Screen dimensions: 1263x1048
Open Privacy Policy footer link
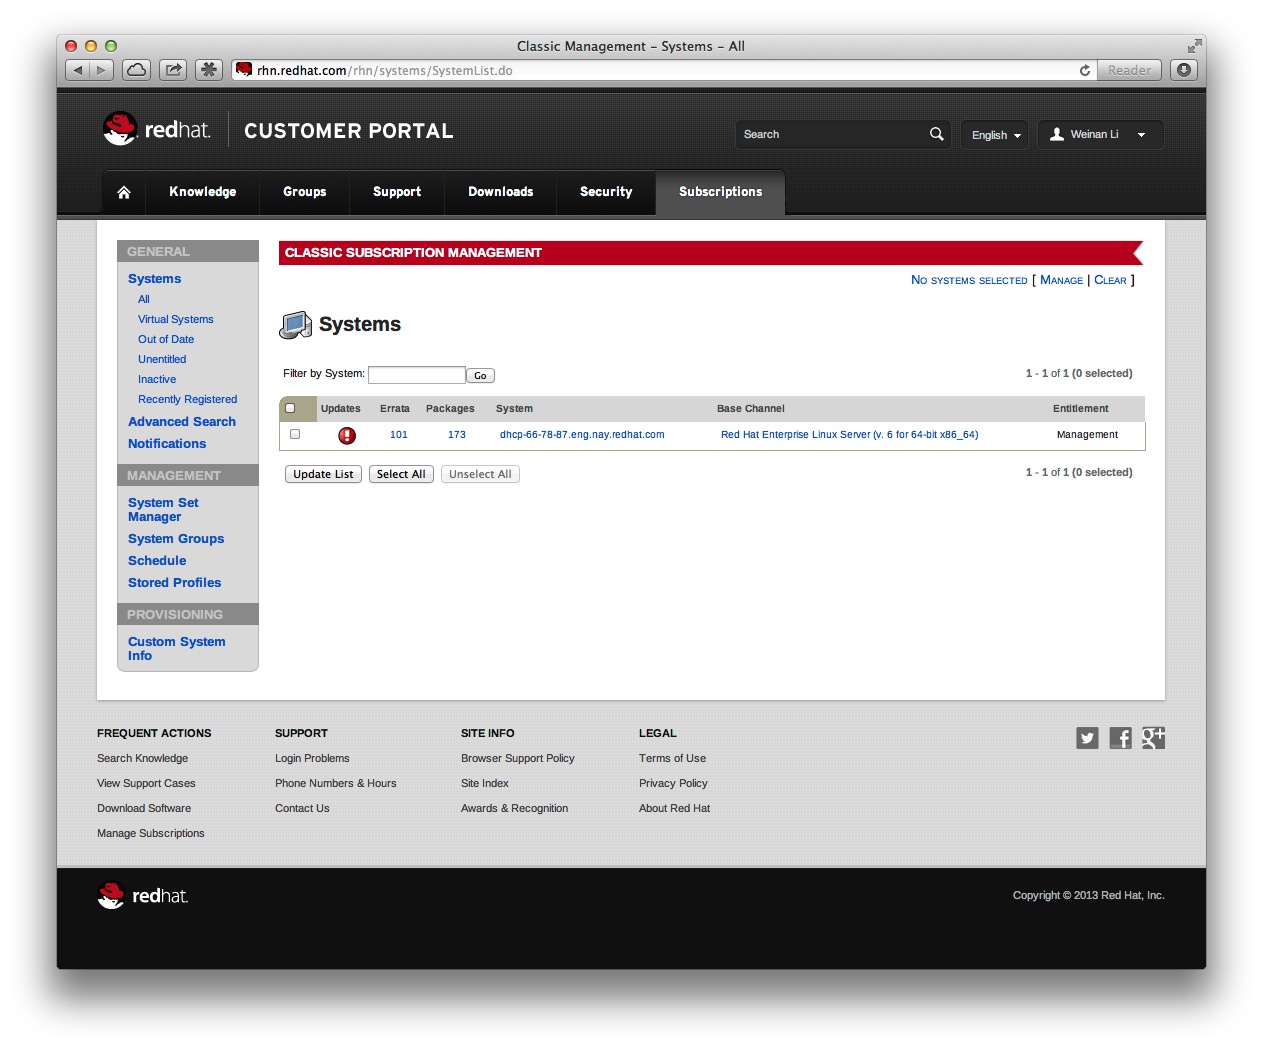(673, 783)
